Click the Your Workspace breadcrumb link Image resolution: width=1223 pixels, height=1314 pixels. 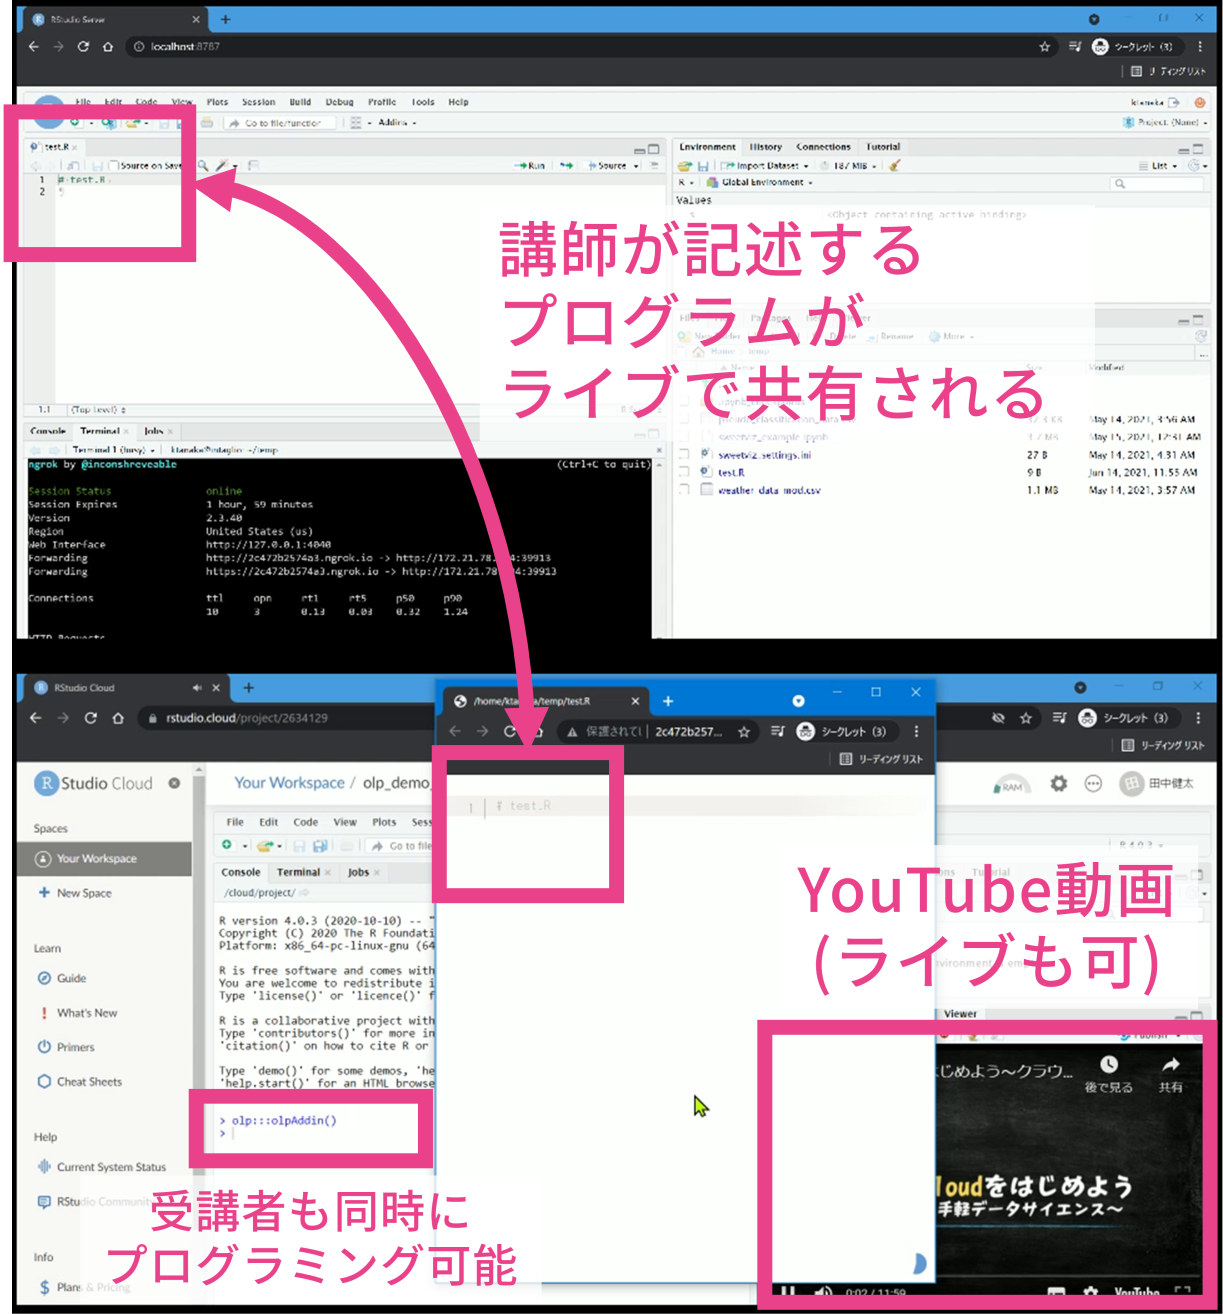tap(289, 783)
